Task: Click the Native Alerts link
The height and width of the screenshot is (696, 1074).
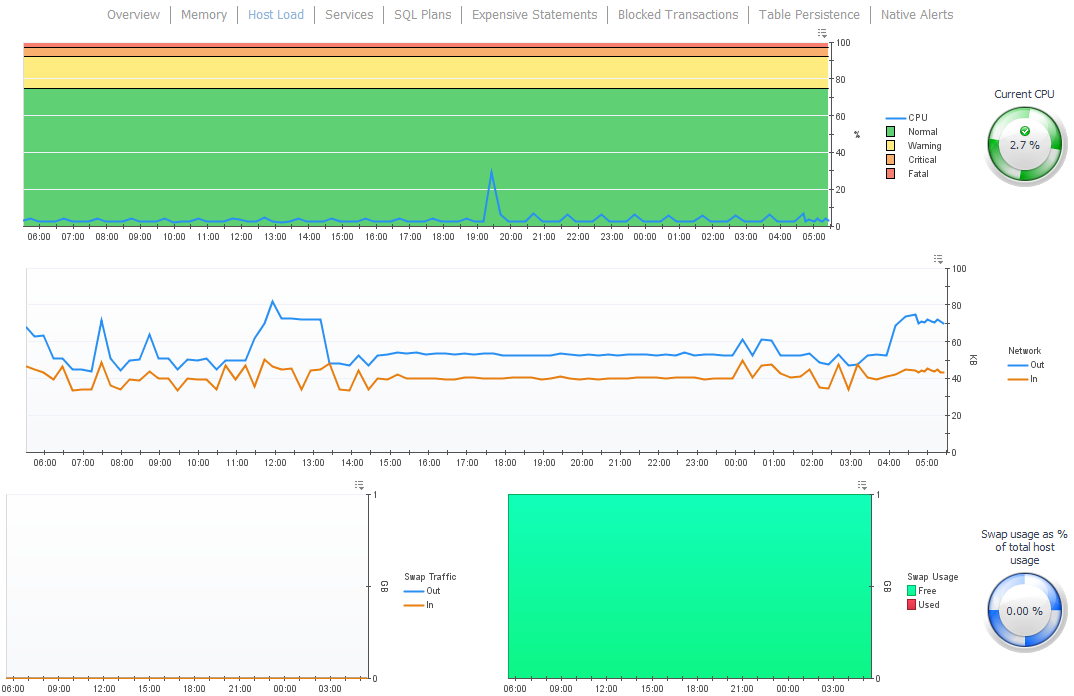Action: coord(916,14)
